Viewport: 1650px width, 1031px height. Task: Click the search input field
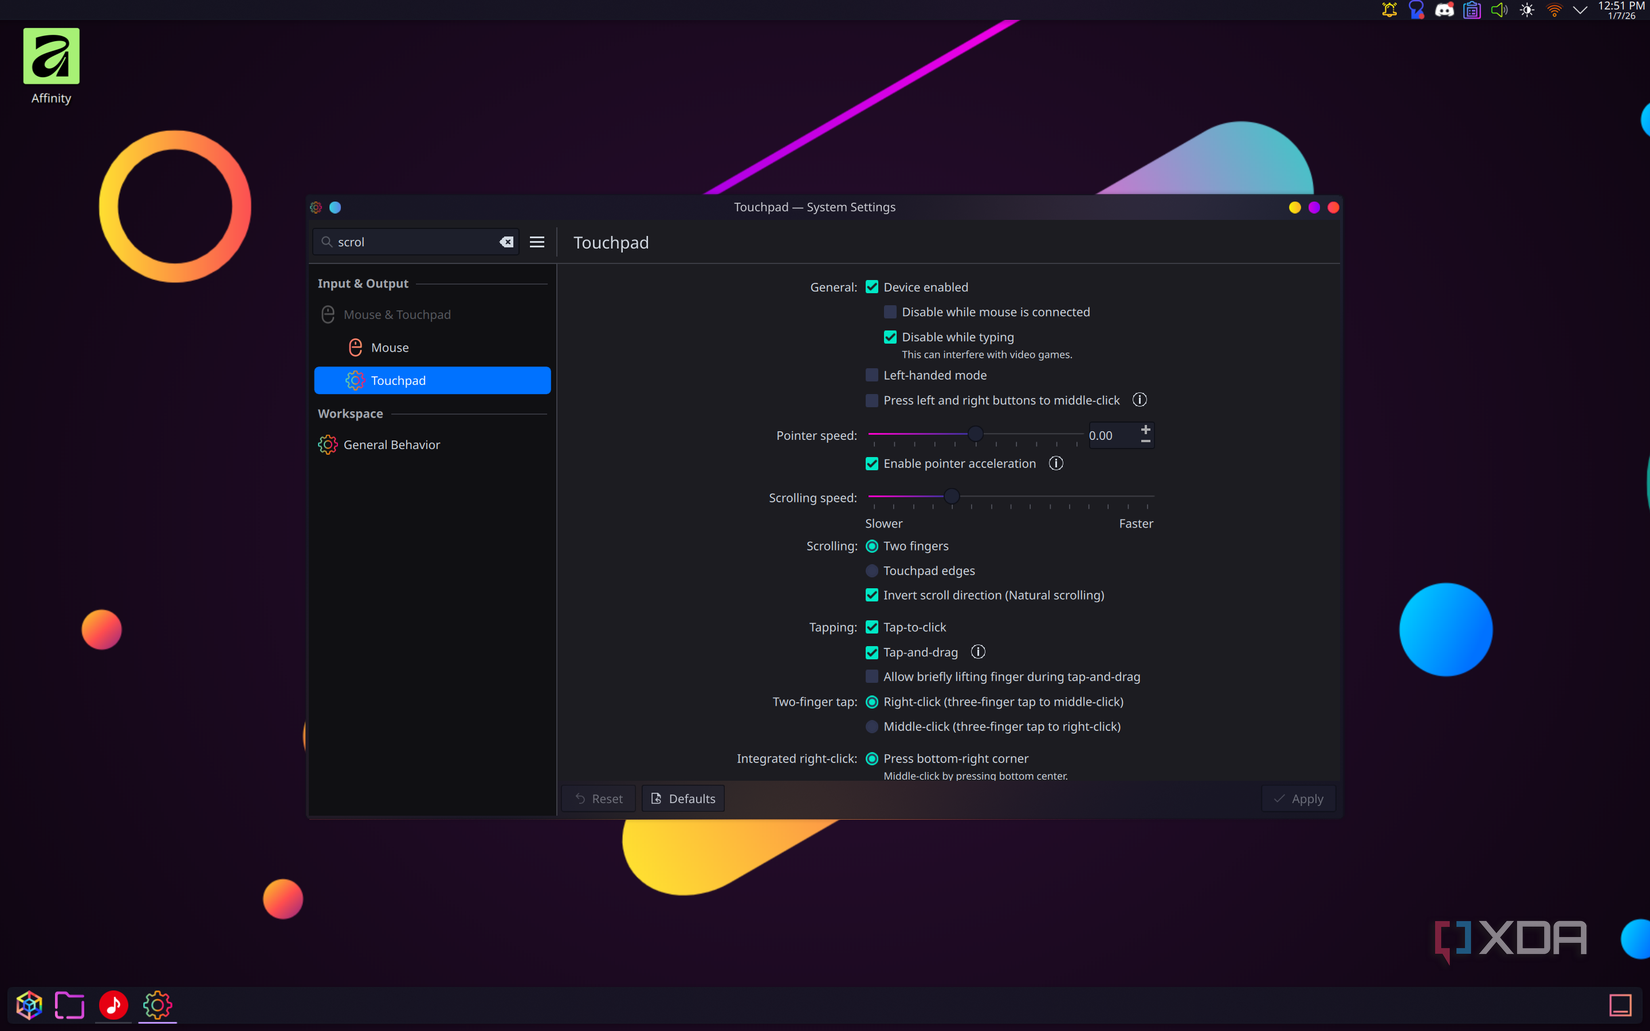pyautogui.click(x=415, y=242)
